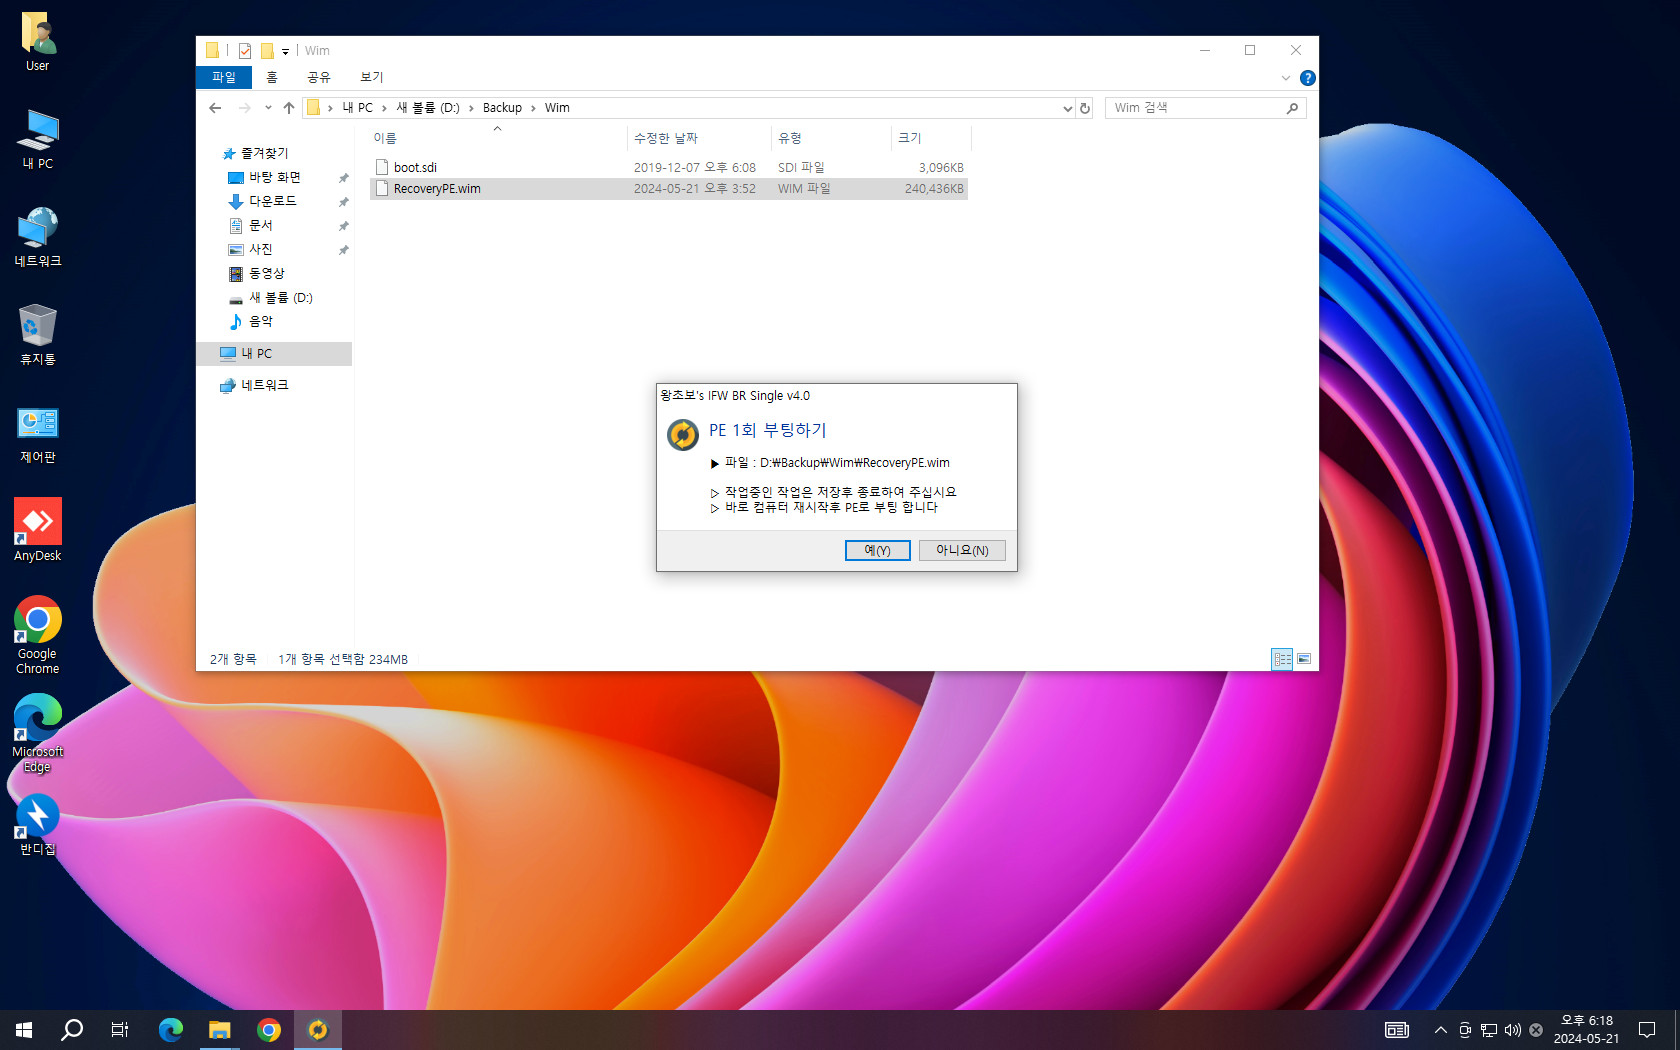Open 휴지통 recycle bin icon
The width and height of the screenshot is (1680, 1050).
[38, 335]
